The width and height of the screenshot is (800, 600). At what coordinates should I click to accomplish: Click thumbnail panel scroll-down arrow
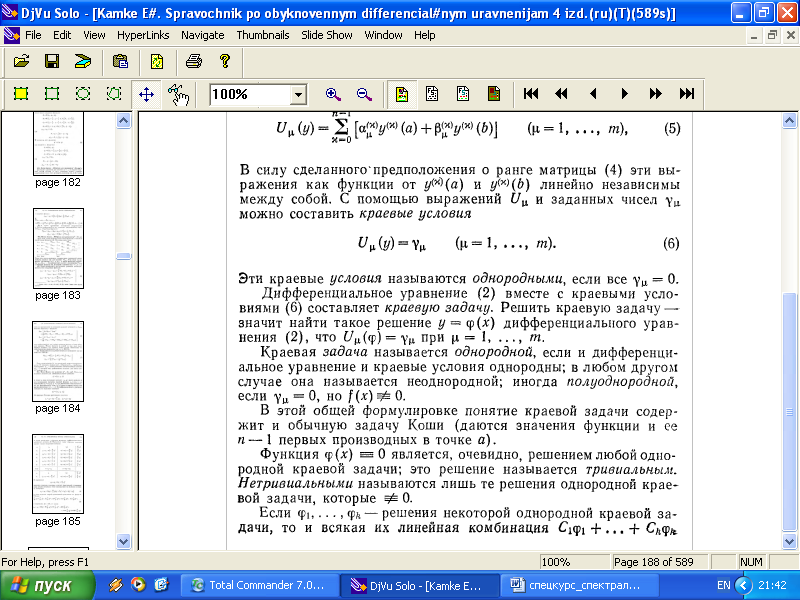tap(123, 541)
